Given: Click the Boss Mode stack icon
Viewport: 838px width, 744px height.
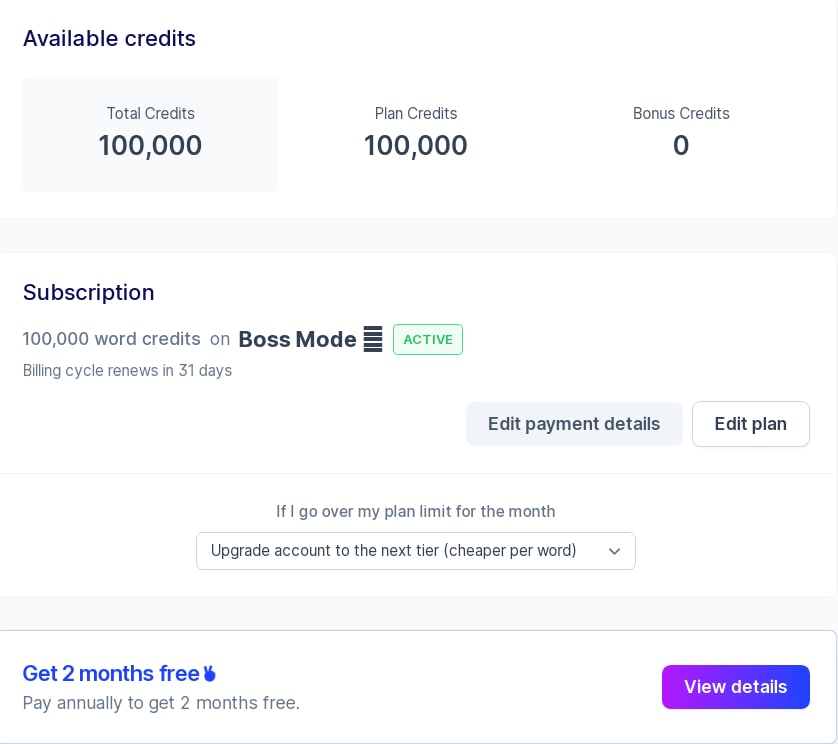Looking at the screenshot, I should pos(373,339).
